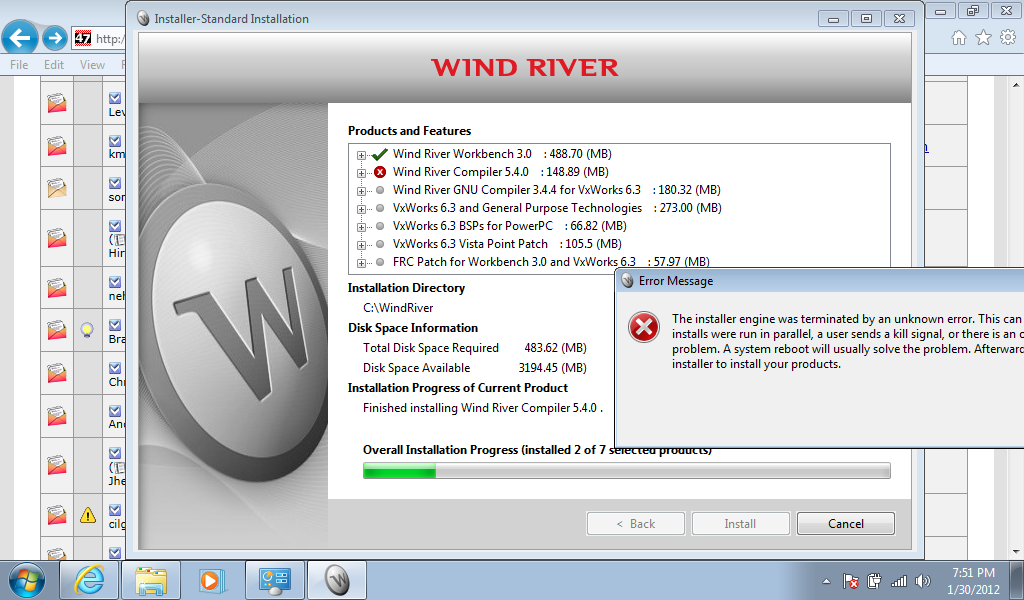Click the disabled Back button

(635, 524)
